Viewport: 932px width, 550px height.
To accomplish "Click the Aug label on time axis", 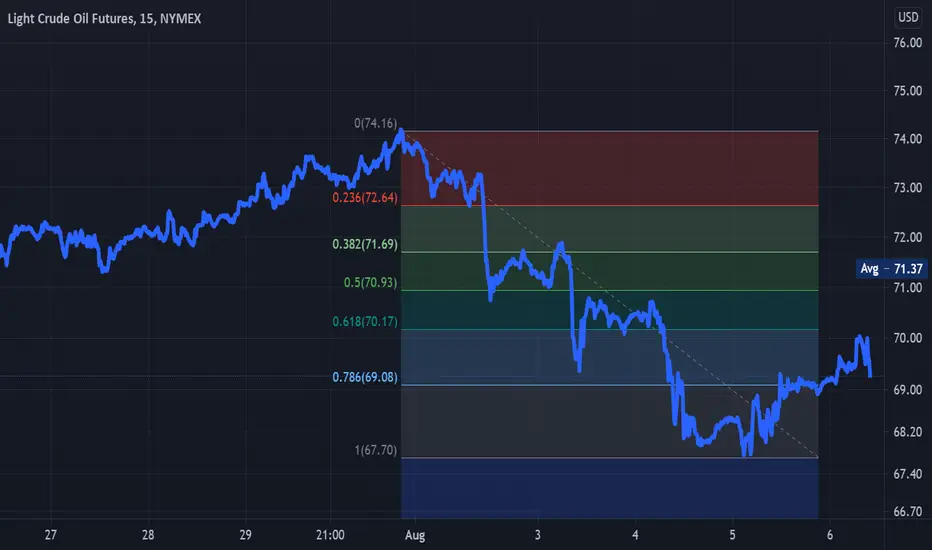I will click(x=415, y=535).
